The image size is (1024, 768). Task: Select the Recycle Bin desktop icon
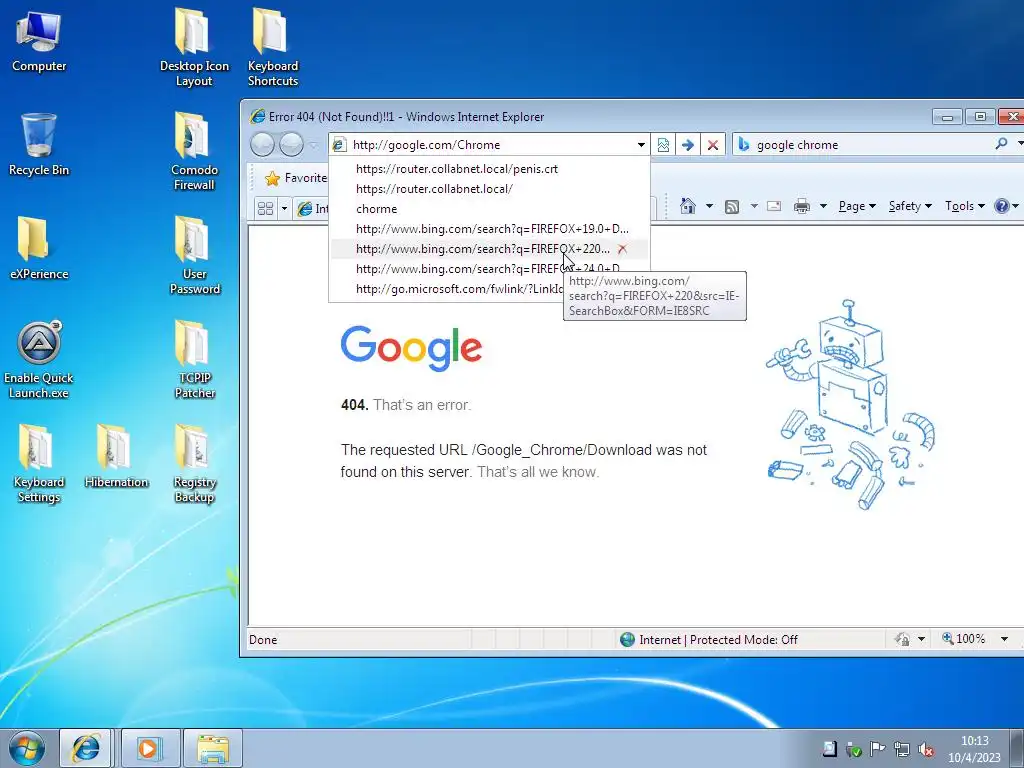tap(39, 144)
